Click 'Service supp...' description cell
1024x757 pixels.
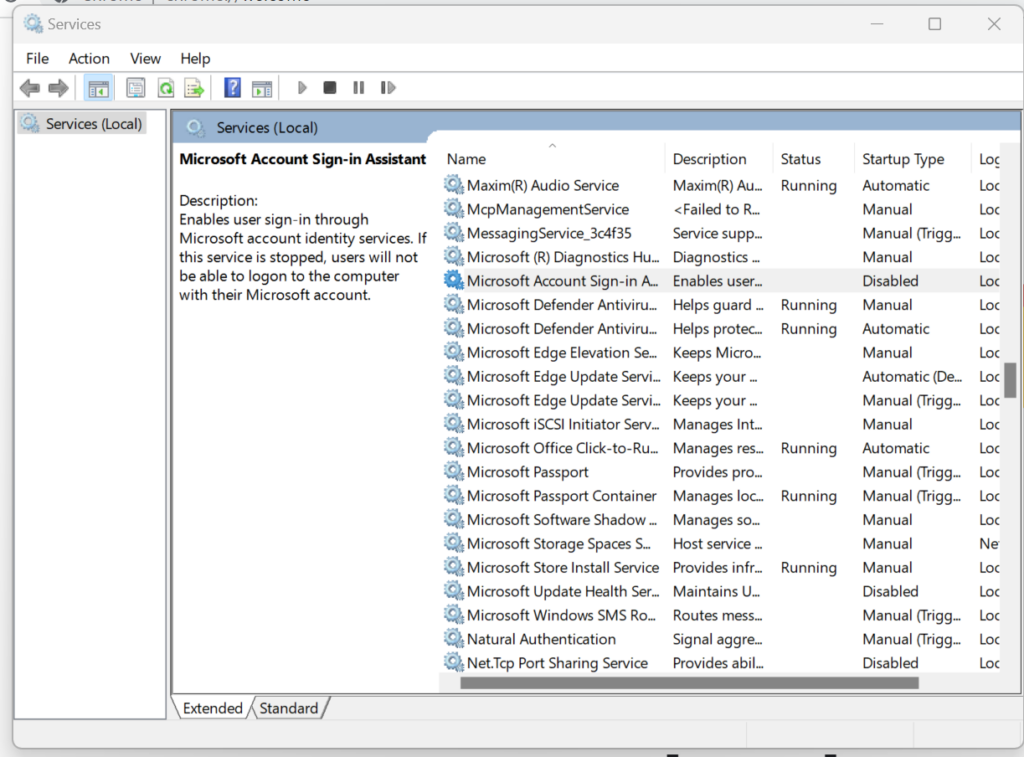click(x=717, y=233)
